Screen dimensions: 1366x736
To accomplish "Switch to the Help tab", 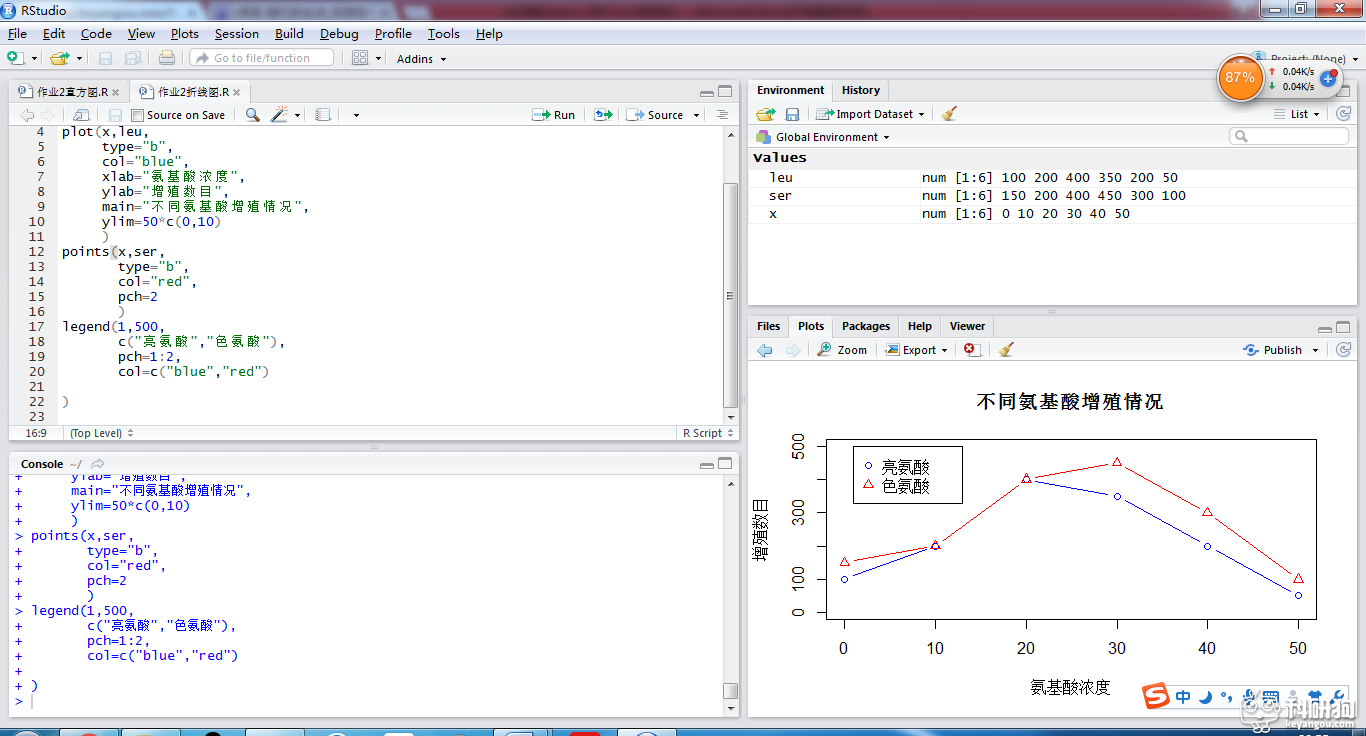I will click(x=920, y=326).
